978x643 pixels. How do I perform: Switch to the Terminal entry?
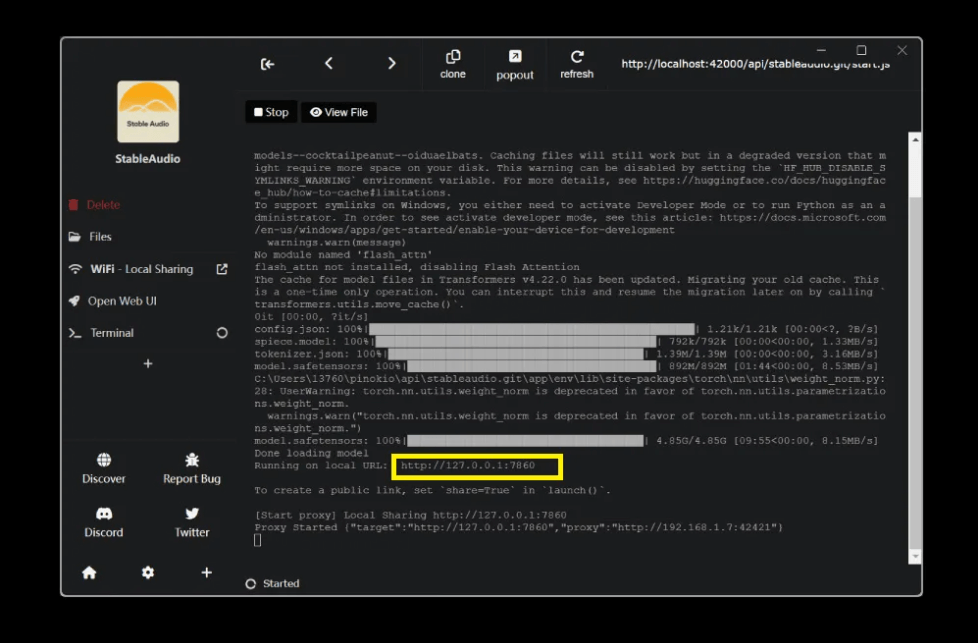coord(101,333)
